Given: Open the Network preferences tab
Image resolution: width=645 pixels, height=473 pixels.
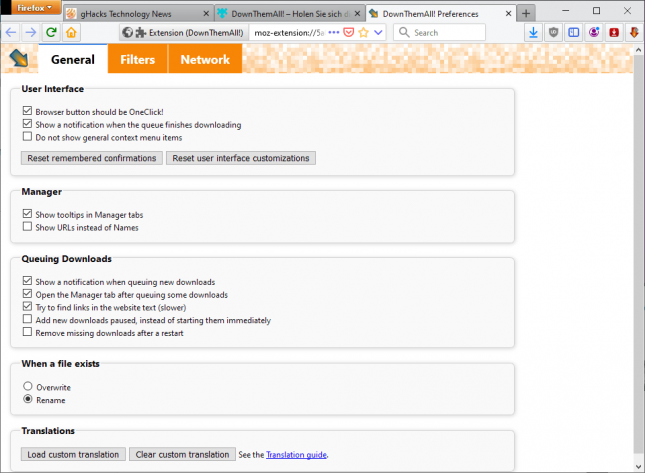Looking at the screenshot, I should pos(205,59).
